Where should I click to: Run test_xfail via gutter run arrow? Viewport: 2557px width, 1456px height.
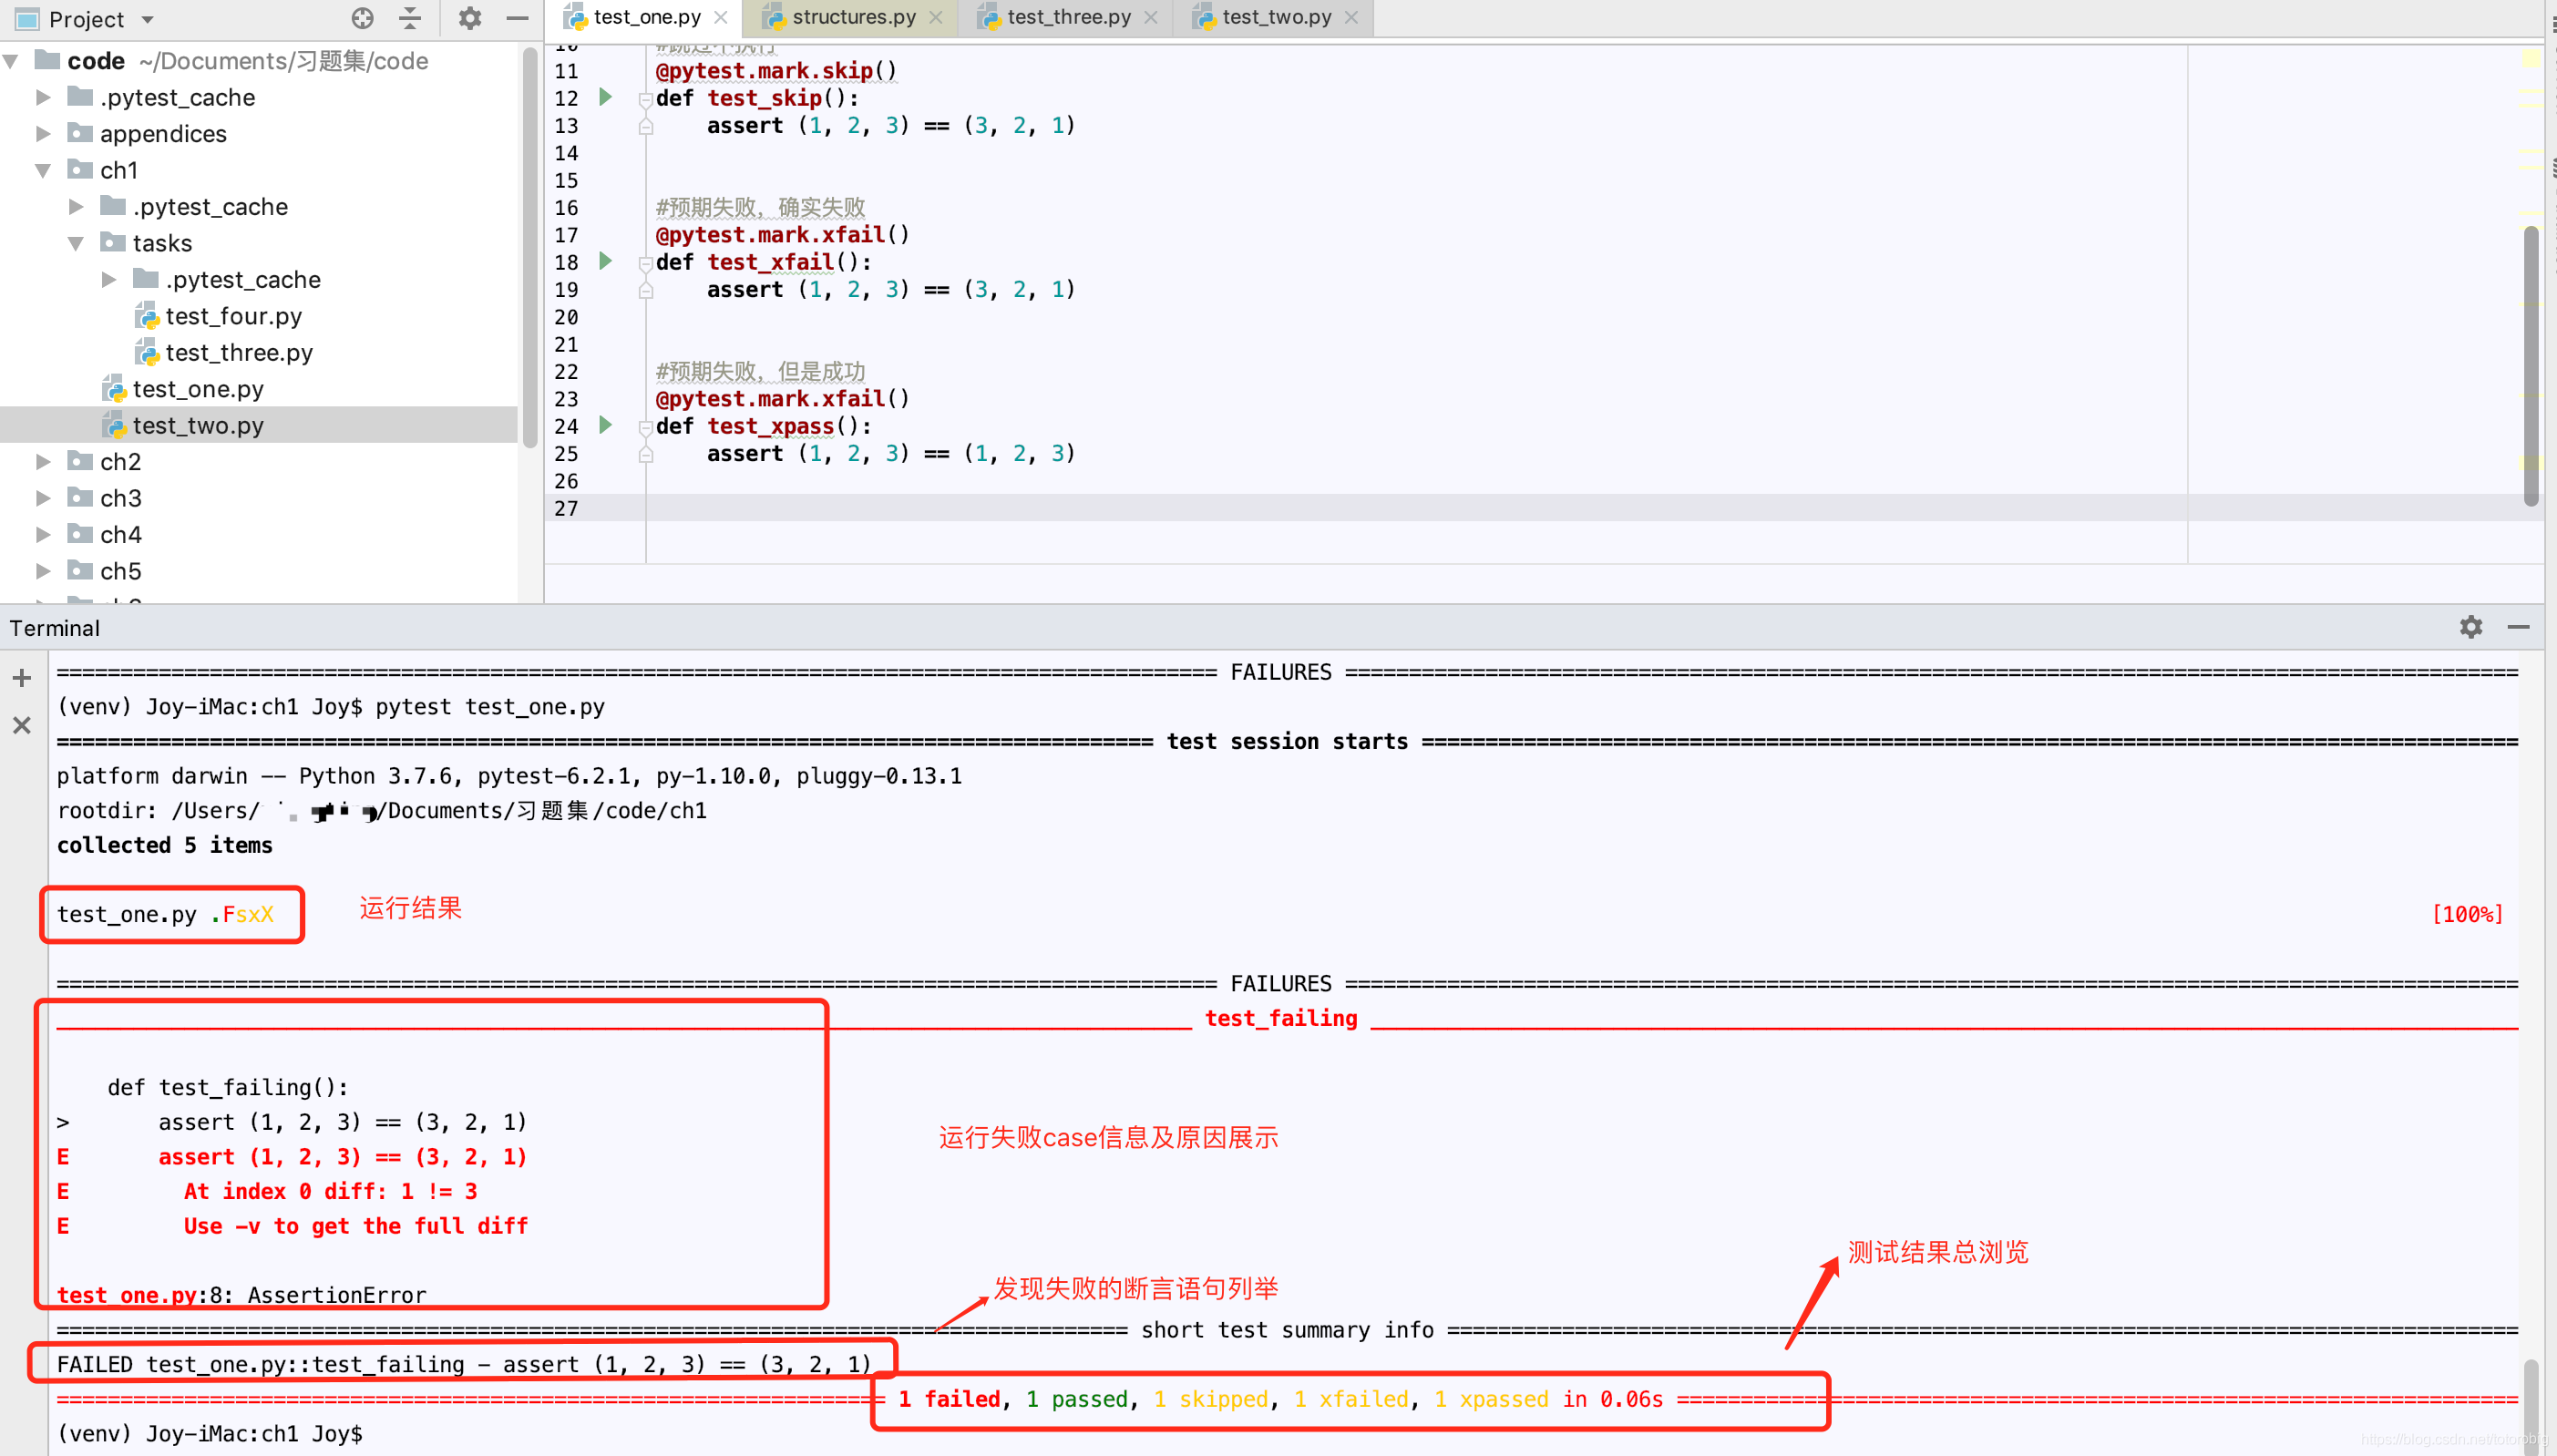605,261
